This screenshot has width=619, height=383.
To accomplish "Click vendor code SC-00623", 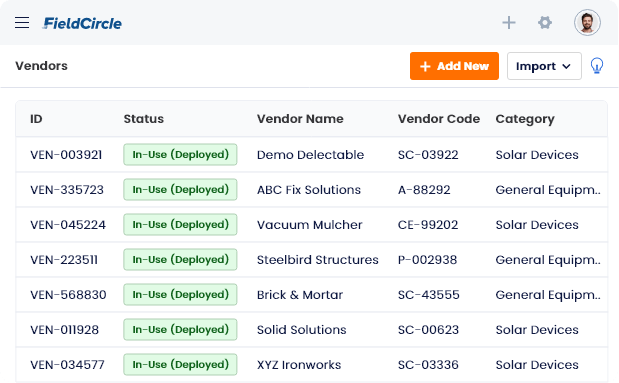I will [428, 330].
